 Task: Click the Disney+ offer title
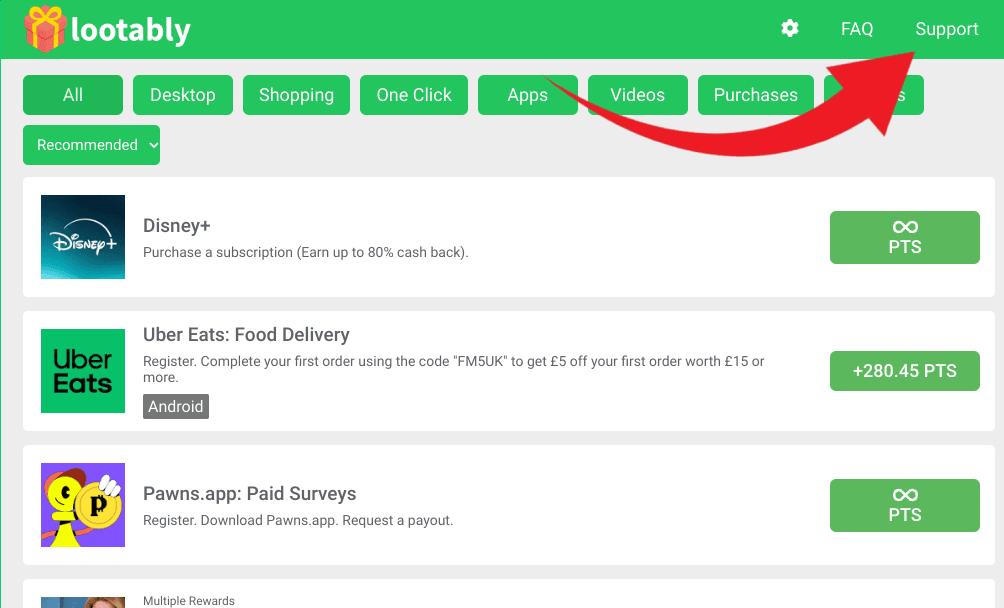(x=177, y=226)
